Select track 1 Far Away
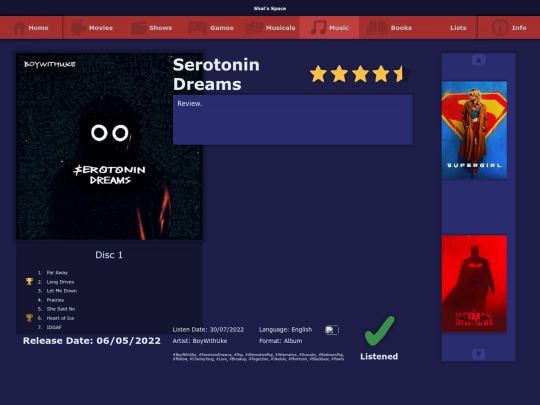The width and height of the screenshot is (540, 405). (x=57, y=272)
